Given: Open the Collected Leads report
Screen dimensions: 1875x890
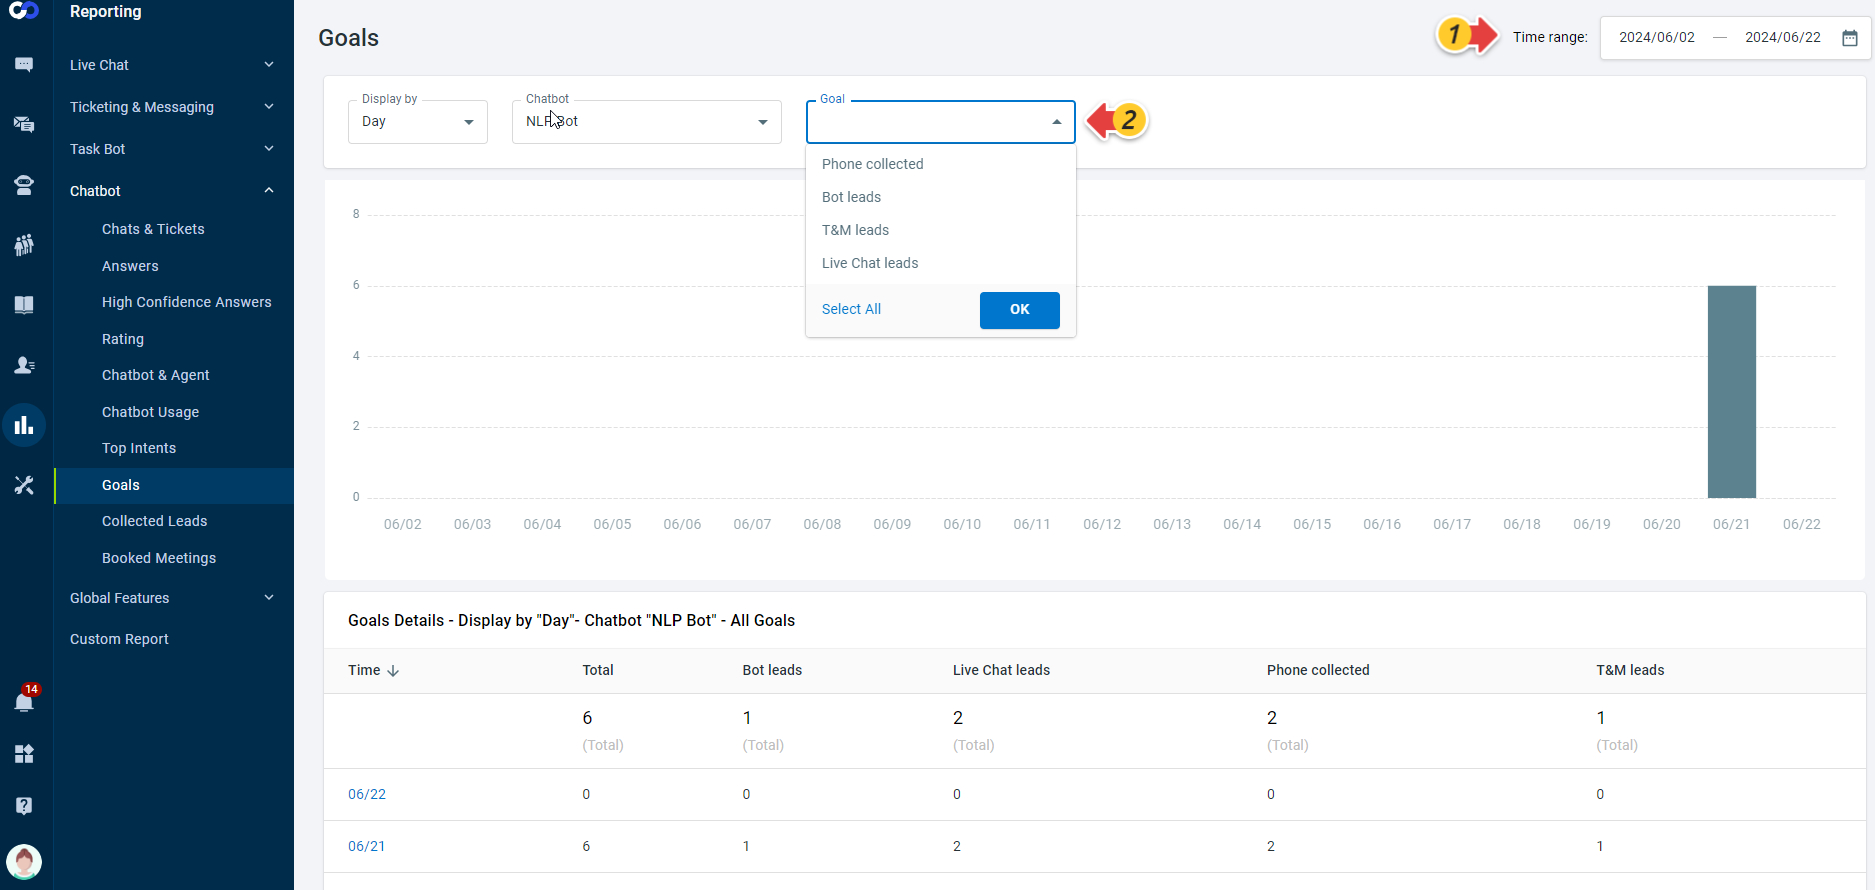Looking at the screenshot, I should coord(155,521).
